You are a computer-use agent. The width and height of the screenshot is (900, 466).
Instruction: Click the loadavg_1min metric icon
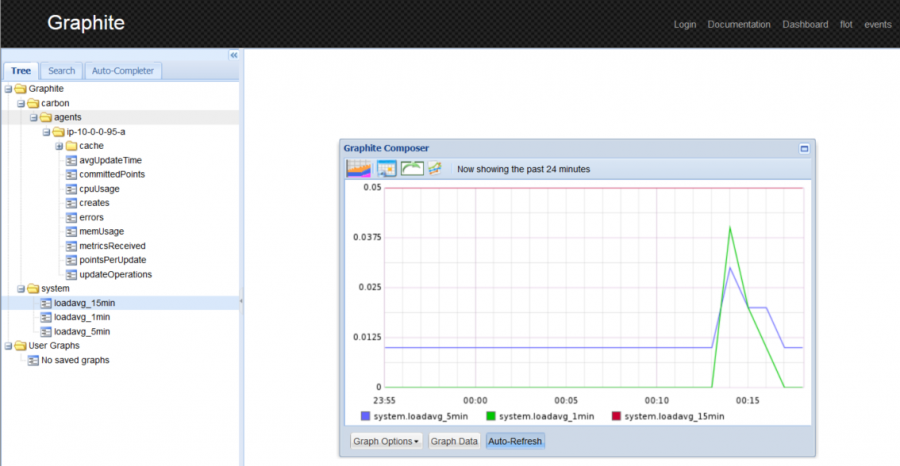[46, 317]
